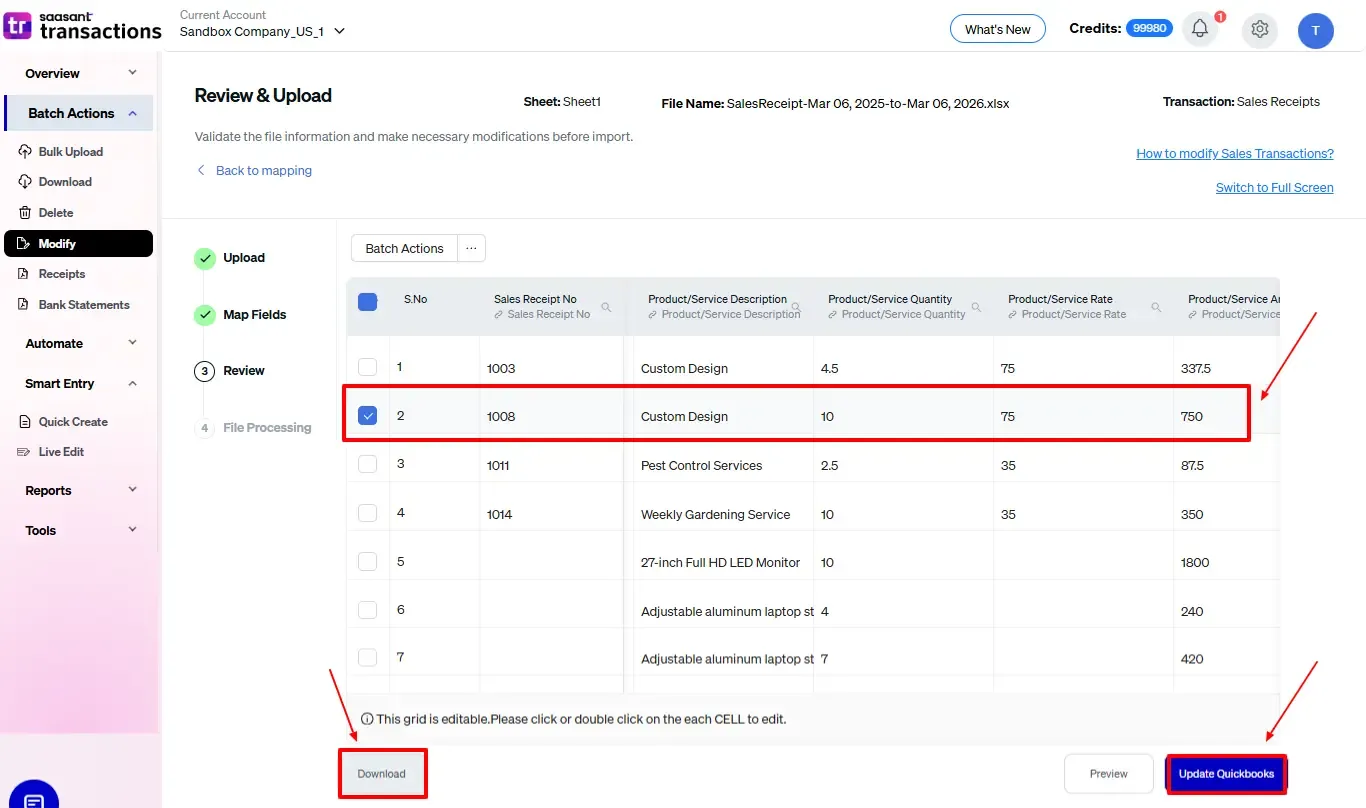Viewport: 1366px width, 808px height.
Task: Open the notifications bell icon
Action: [x=1200, y=30]
